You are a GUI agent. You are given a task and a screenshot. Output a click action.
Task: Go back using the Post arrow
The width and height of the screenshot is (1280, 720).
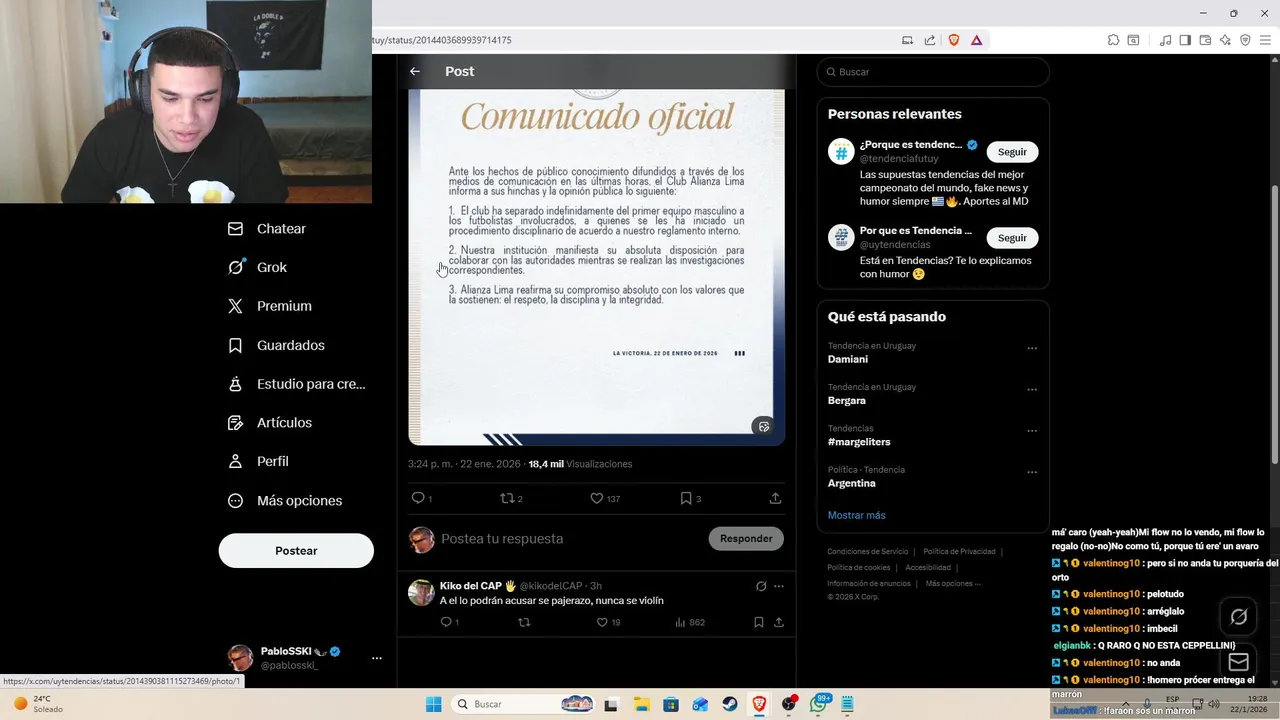415,71
